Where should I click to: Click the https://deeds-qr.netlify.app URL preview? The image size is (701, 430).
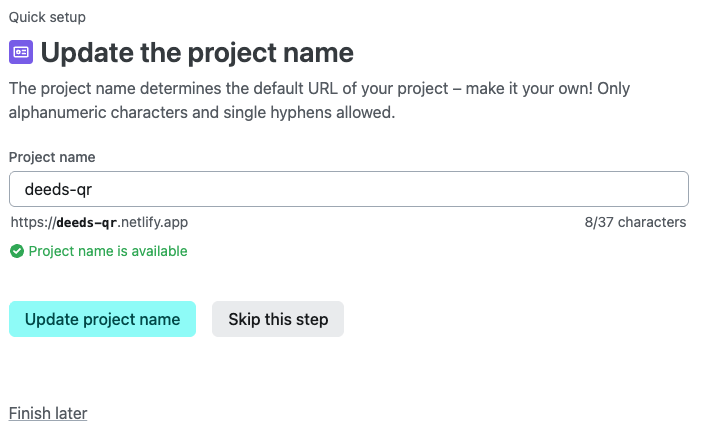coord(99,222)
